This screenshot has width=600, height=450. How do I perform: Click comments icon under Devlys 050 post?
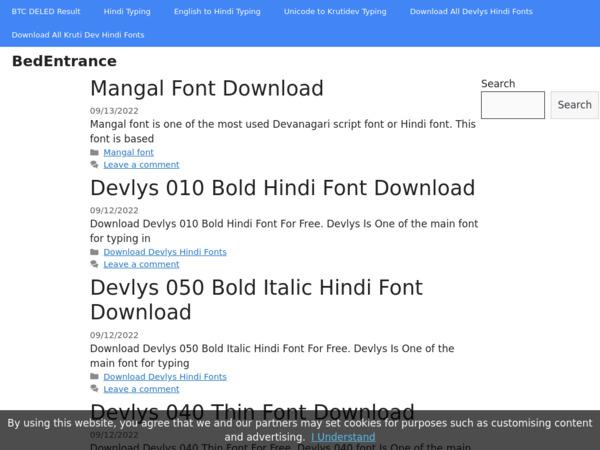pos(95,389)
